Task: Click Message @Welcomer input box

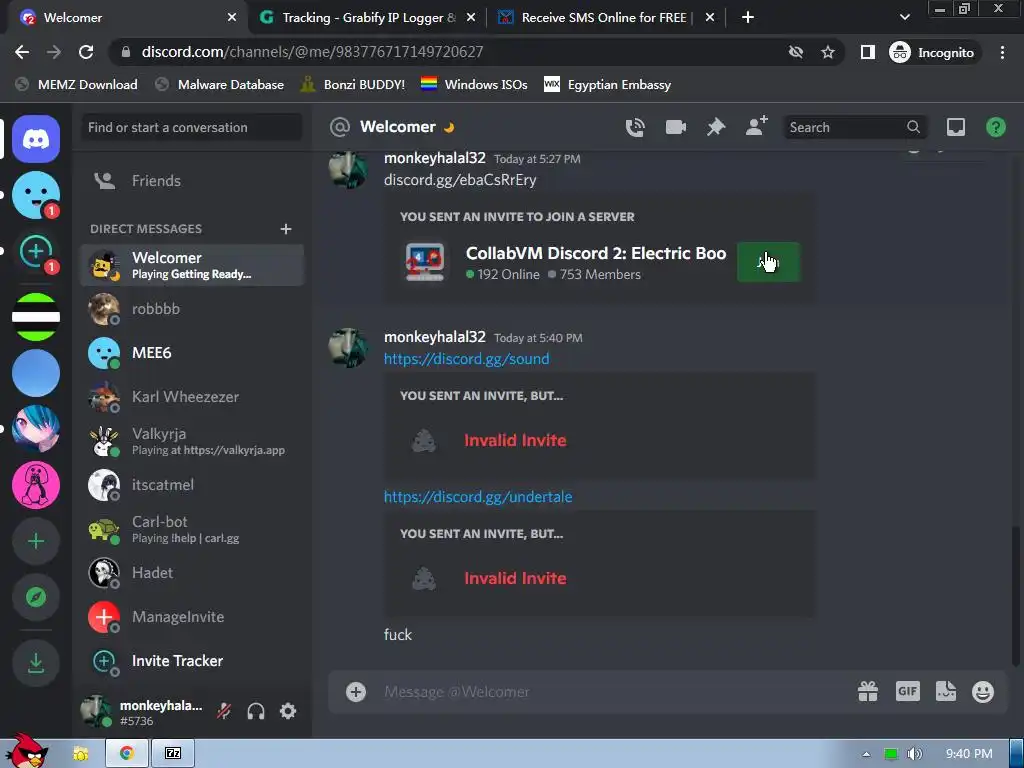Action: pos(614,692)
